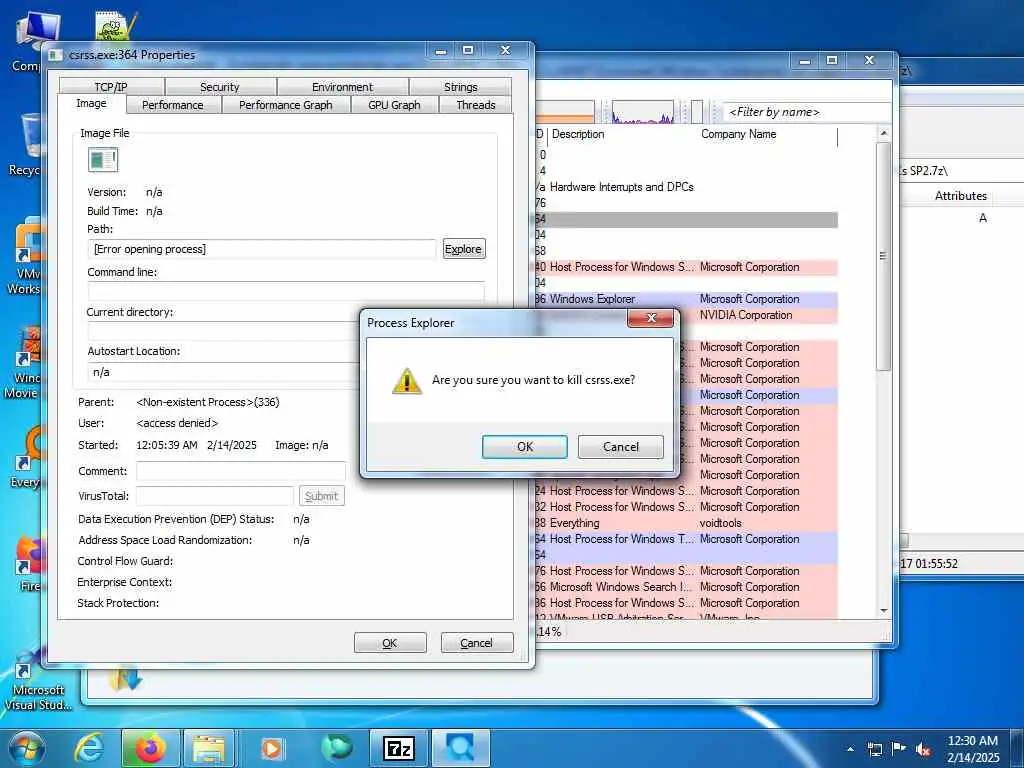Switch to Performance Graph tab
Screen dimensions: 1024x768
pyautogui.click(x=286, y=105)
